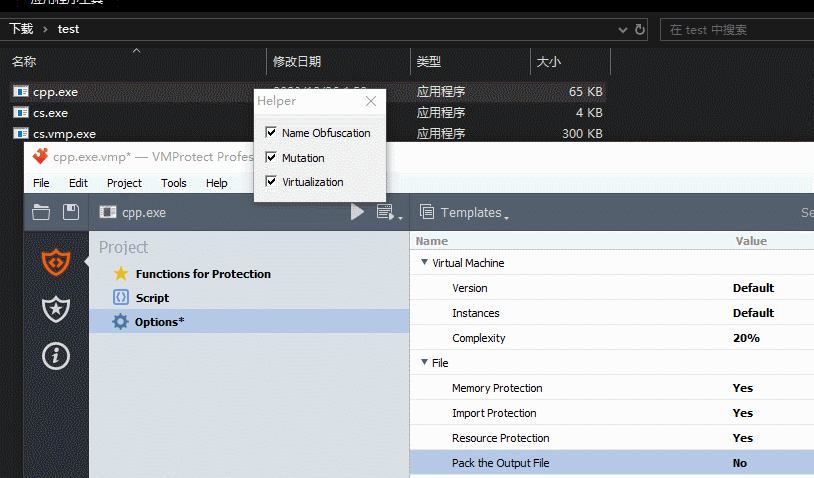Open the Templates dropdown
Screen dimensions: 814x478
click(x=474, y=213)
